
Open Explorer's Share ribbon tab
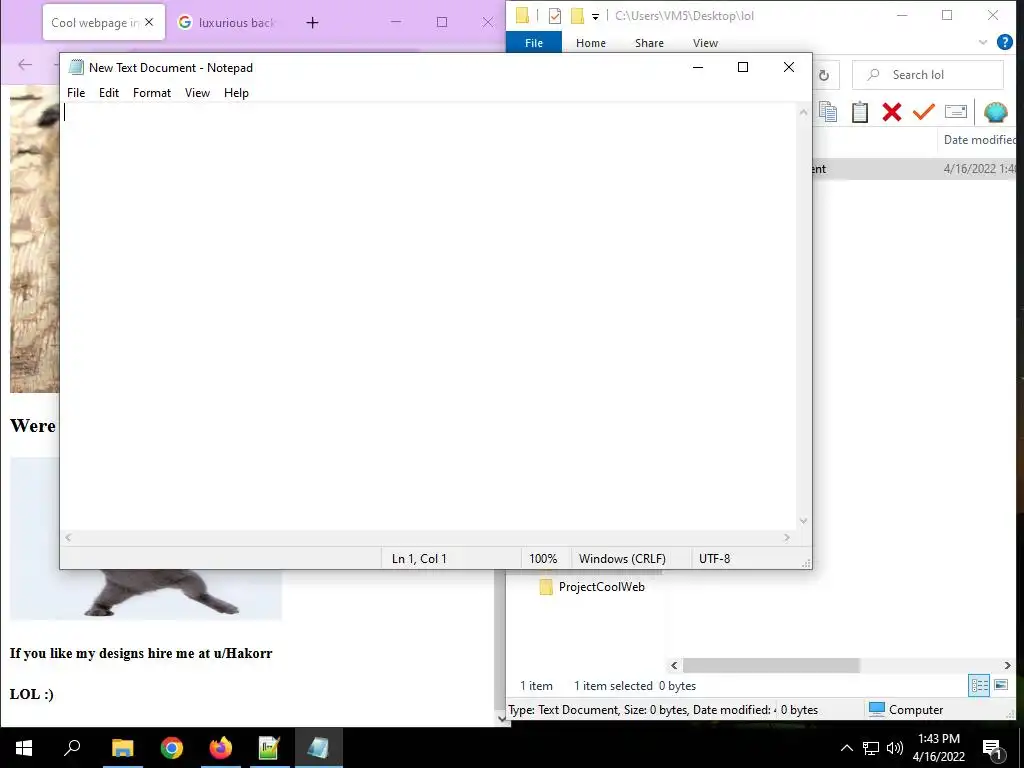coord(649,42)
